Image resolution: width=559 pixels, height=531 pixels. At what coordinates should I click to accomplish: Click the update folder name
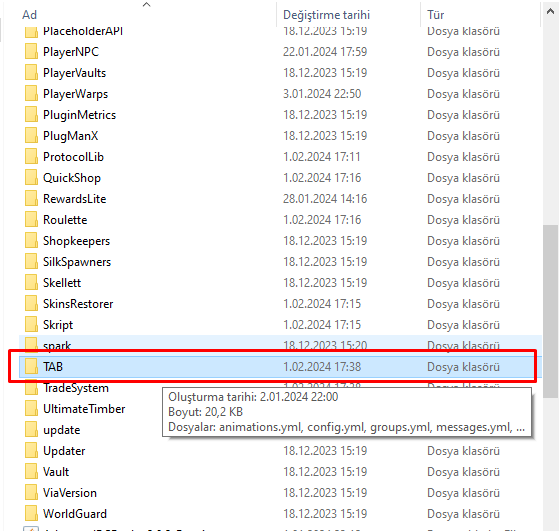(62, 430)
